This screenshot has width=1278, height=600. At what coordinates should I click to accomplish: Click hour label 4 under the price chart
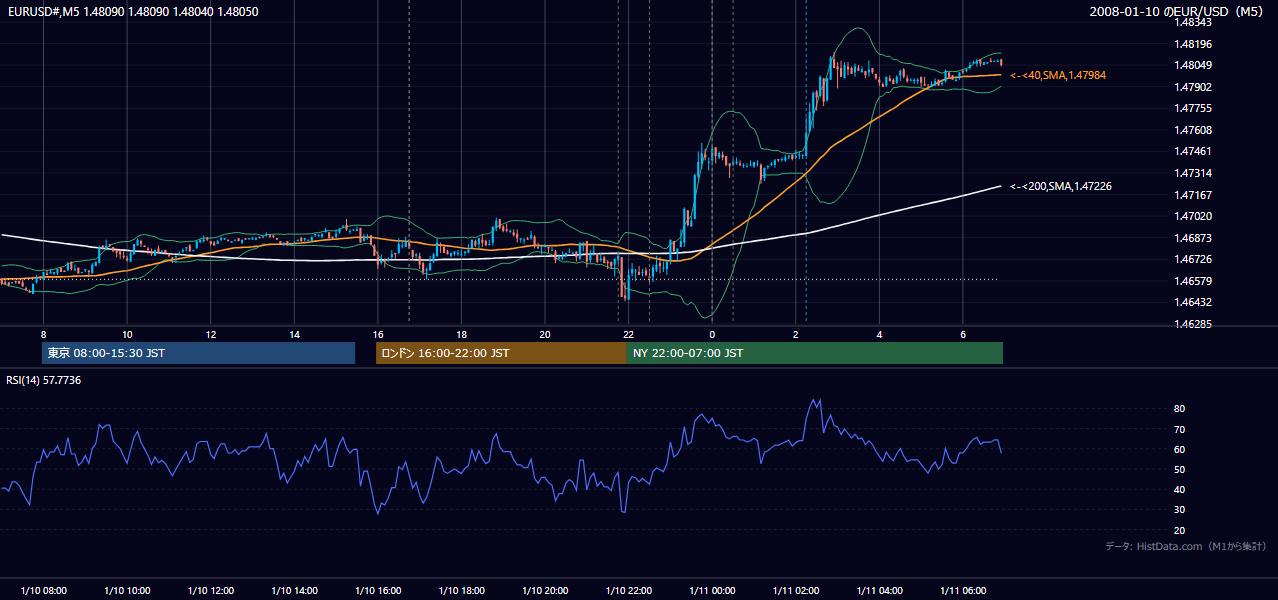879,334
